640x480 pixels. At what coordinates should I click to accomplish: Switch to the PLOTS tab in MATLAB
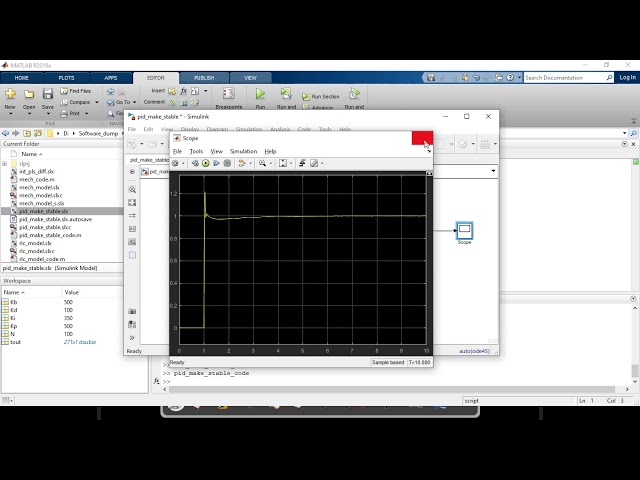pos(66,77)
